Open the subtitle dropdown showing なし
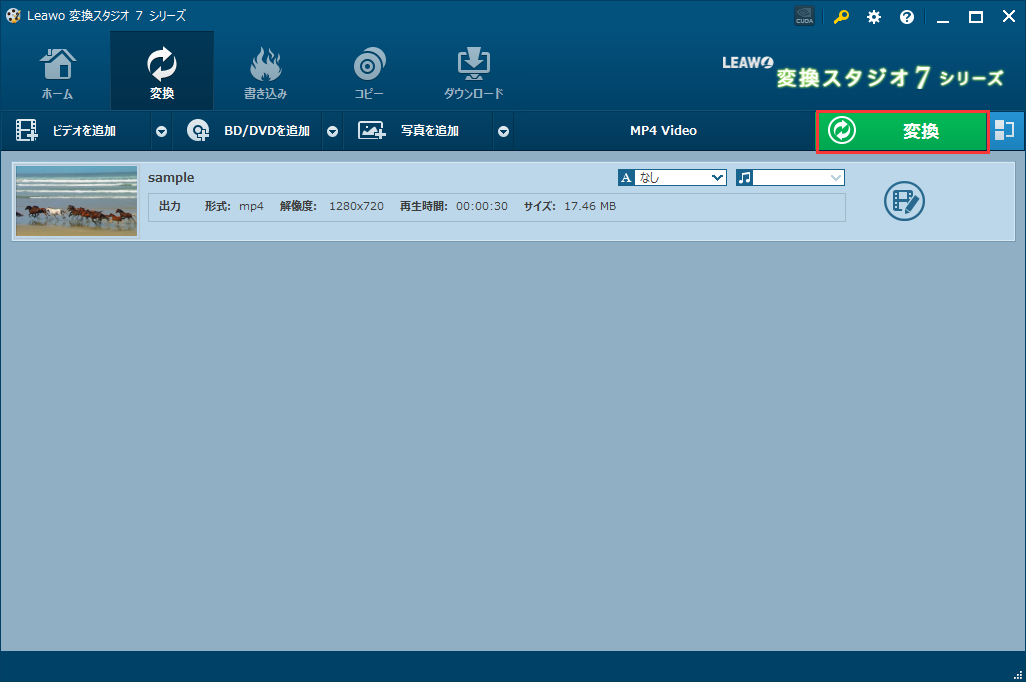 point(671,177)
